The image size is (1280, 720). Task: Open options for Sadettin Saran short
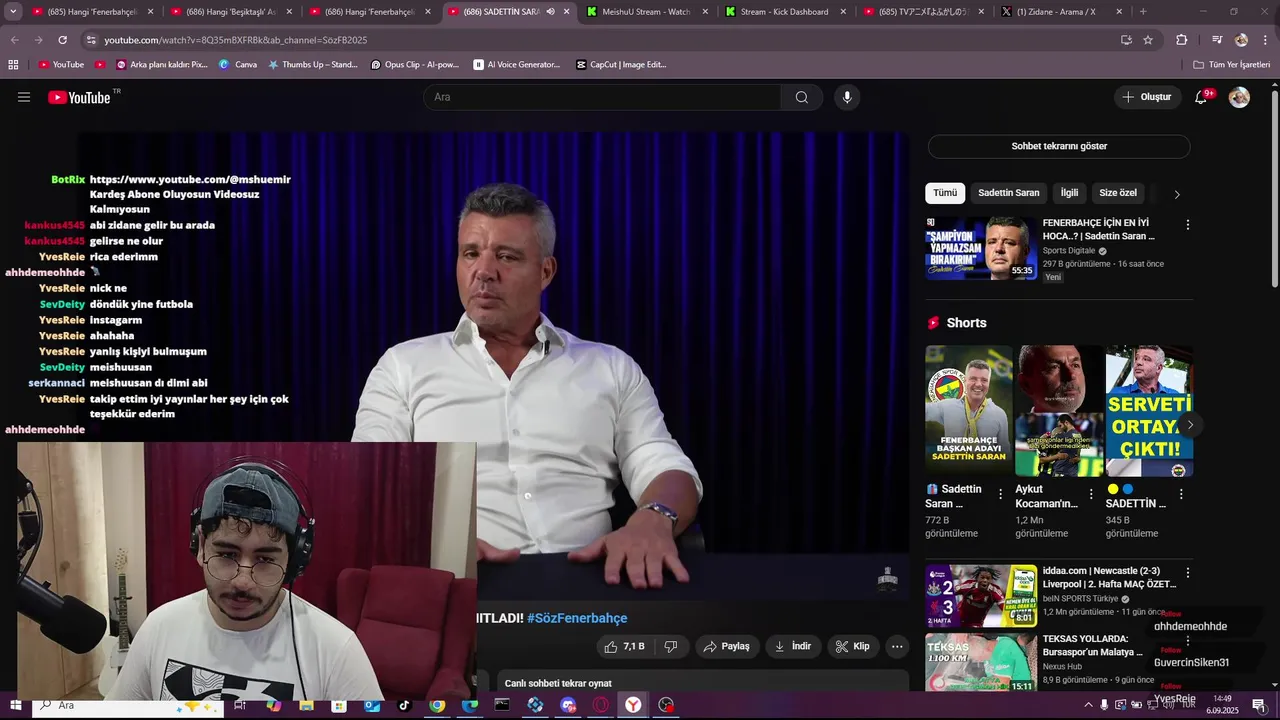1000,494
